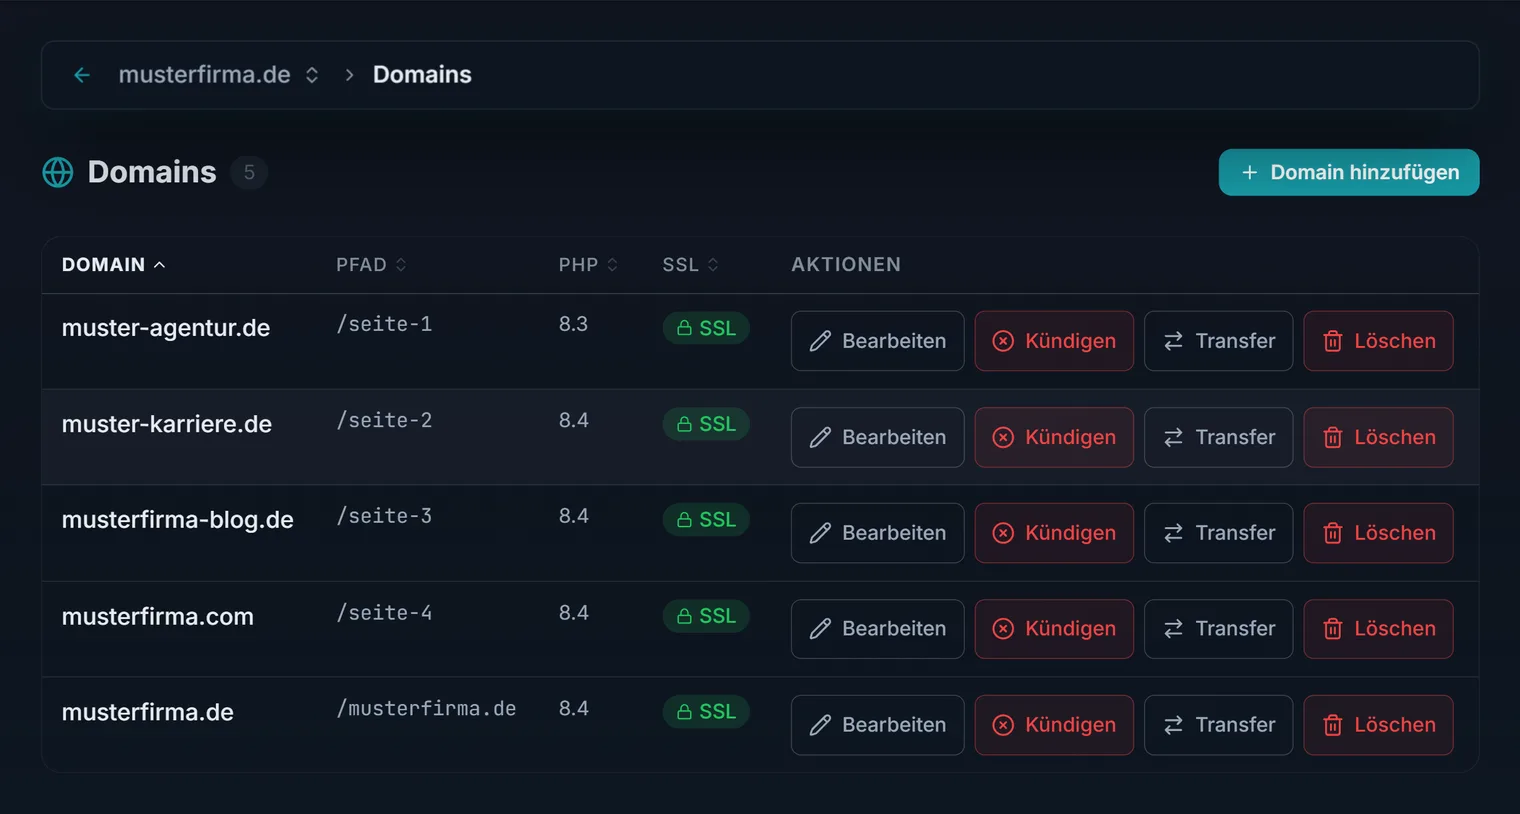
Task: Delete muster-agentur.de with Löschen
Action: [1378, 341]
